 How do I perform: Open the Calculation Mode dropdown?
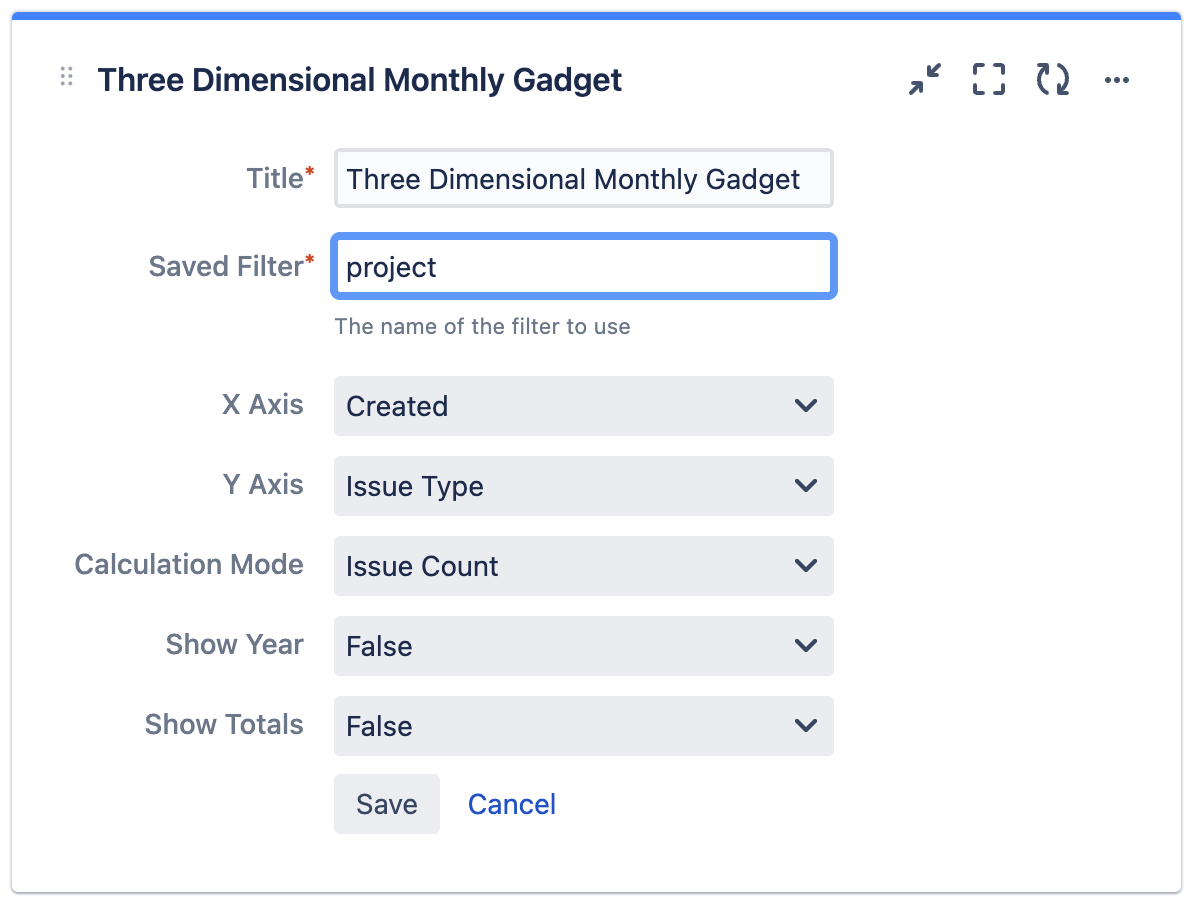point(583,566)
